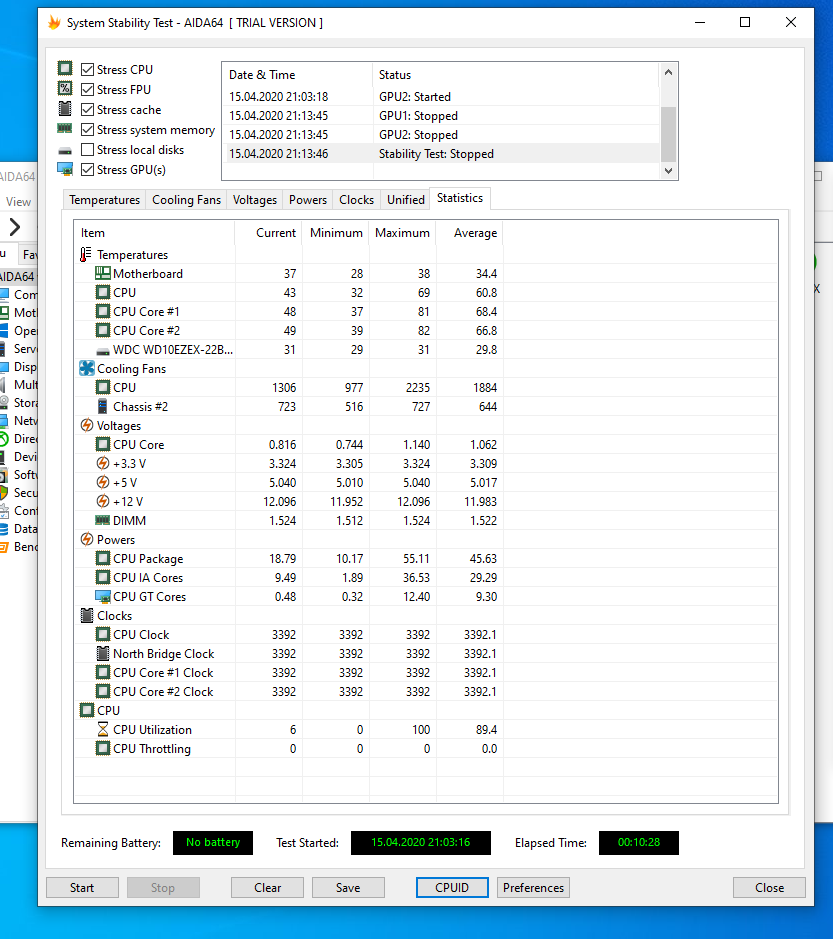Click the lightning icon of Voltages group
The width and height of the screenshot is (833, 939).
[87, 425]
